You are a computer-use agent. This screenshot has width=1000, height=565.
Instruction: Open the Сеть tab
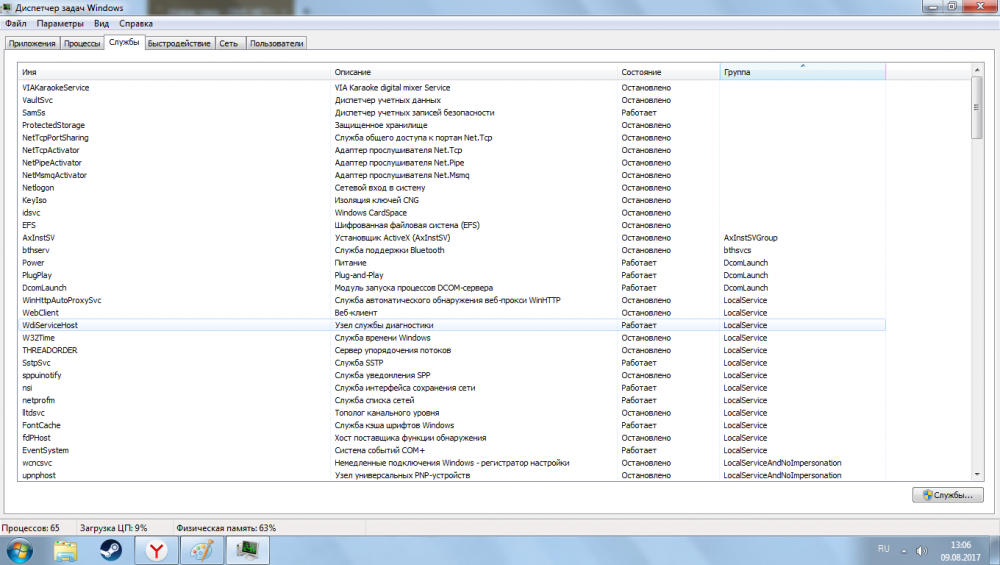pos(229,43)
